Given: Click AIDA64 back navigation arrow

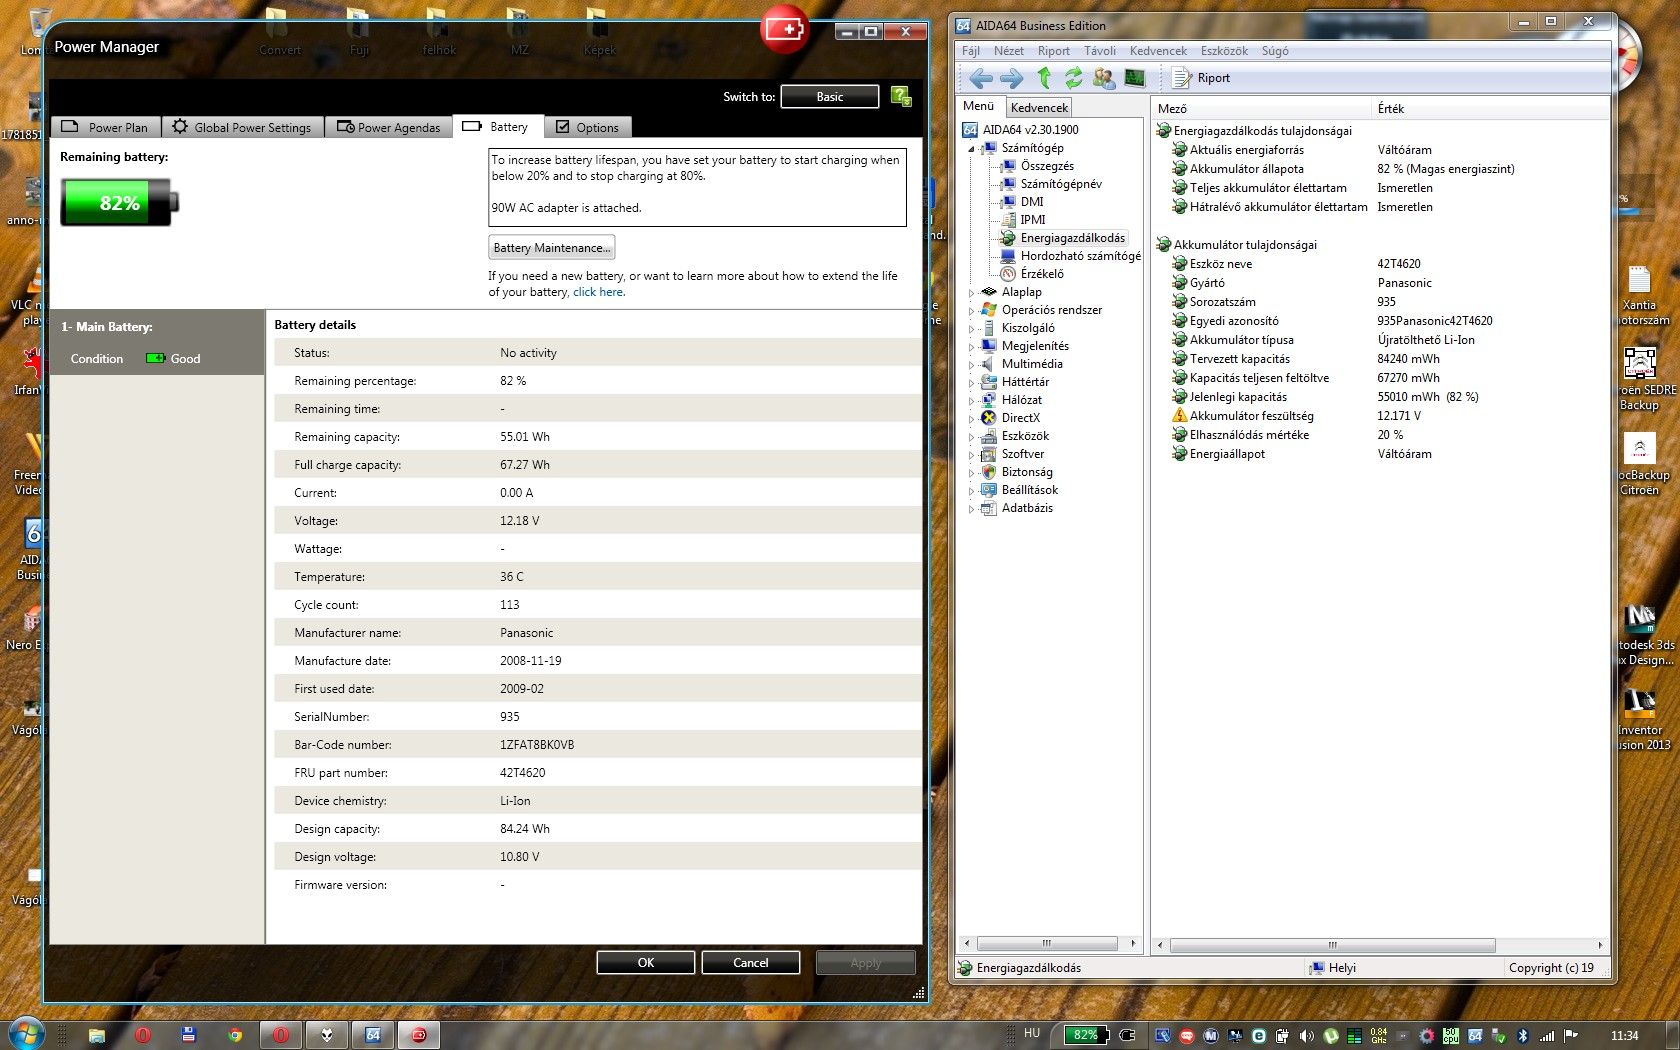Looking at the screenshot, I should (x=981, y=78).
